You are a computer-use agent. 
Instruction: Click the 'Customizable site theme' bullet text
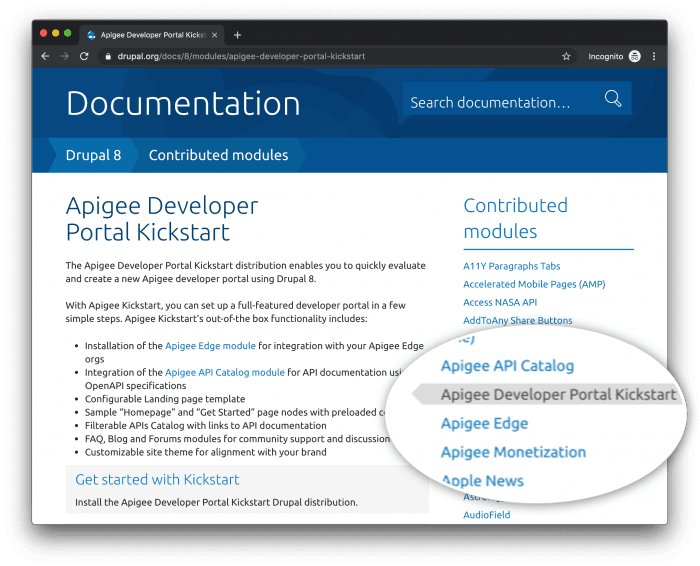point(205,452)
